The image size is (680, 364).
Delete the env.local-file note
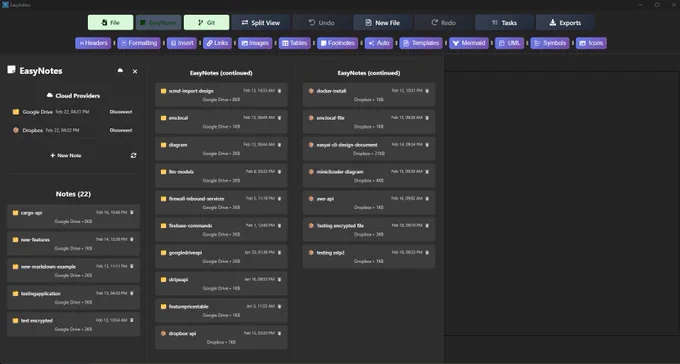[x=427, y=118]
